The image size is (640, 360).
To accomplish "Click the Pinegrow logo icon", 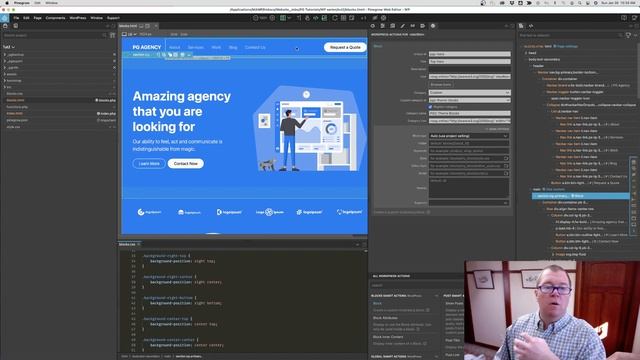I will tap(4, 18).
